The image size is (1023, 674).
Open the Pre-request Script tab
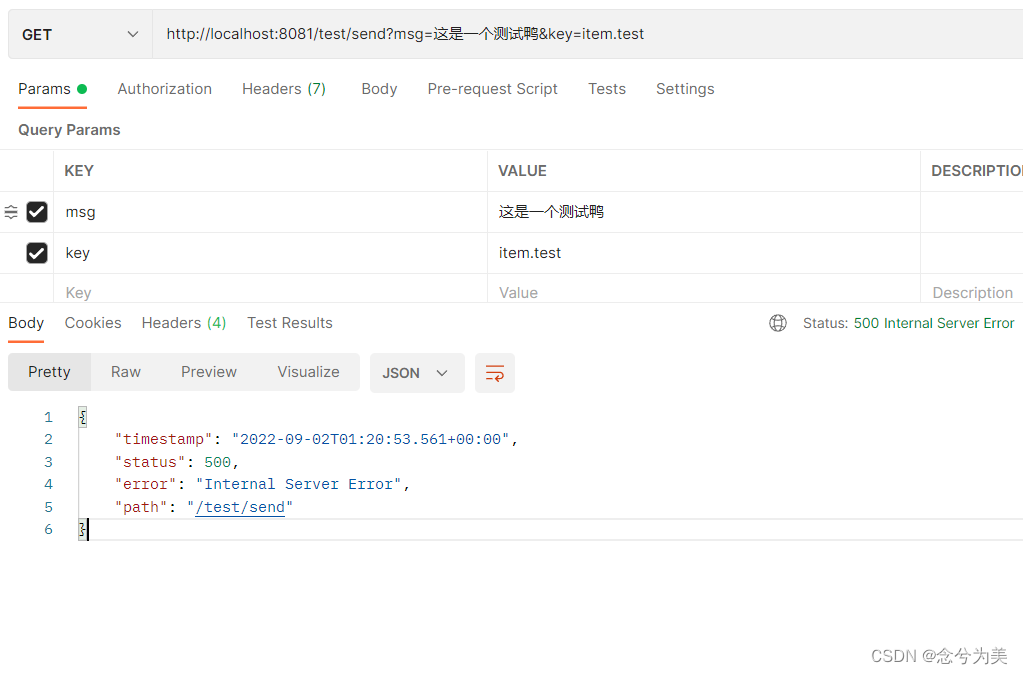pyautogui.click(x=492, y=89)
